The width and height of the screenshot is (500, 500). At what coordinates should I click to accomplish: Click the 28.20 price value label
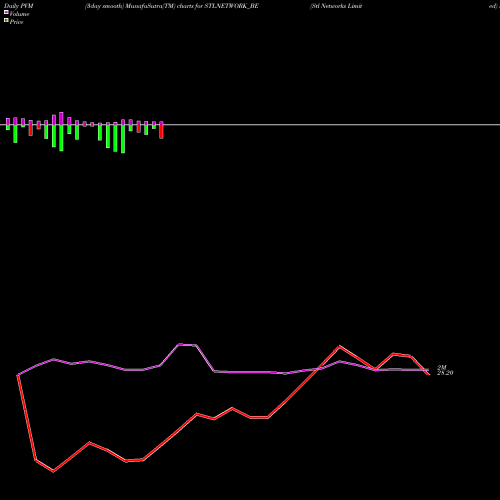(x=445, y=373)
